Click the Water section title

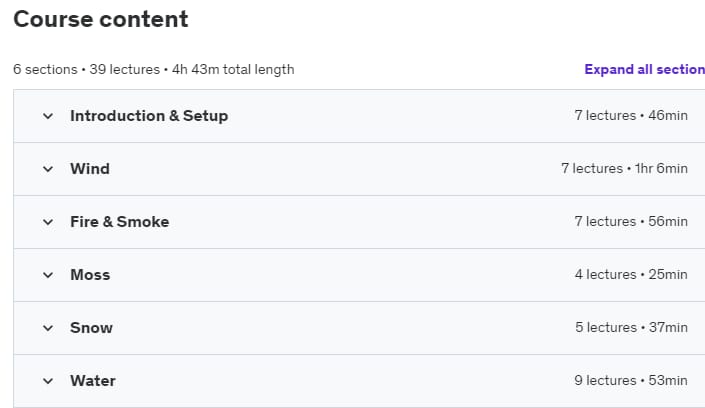point(93,381)
